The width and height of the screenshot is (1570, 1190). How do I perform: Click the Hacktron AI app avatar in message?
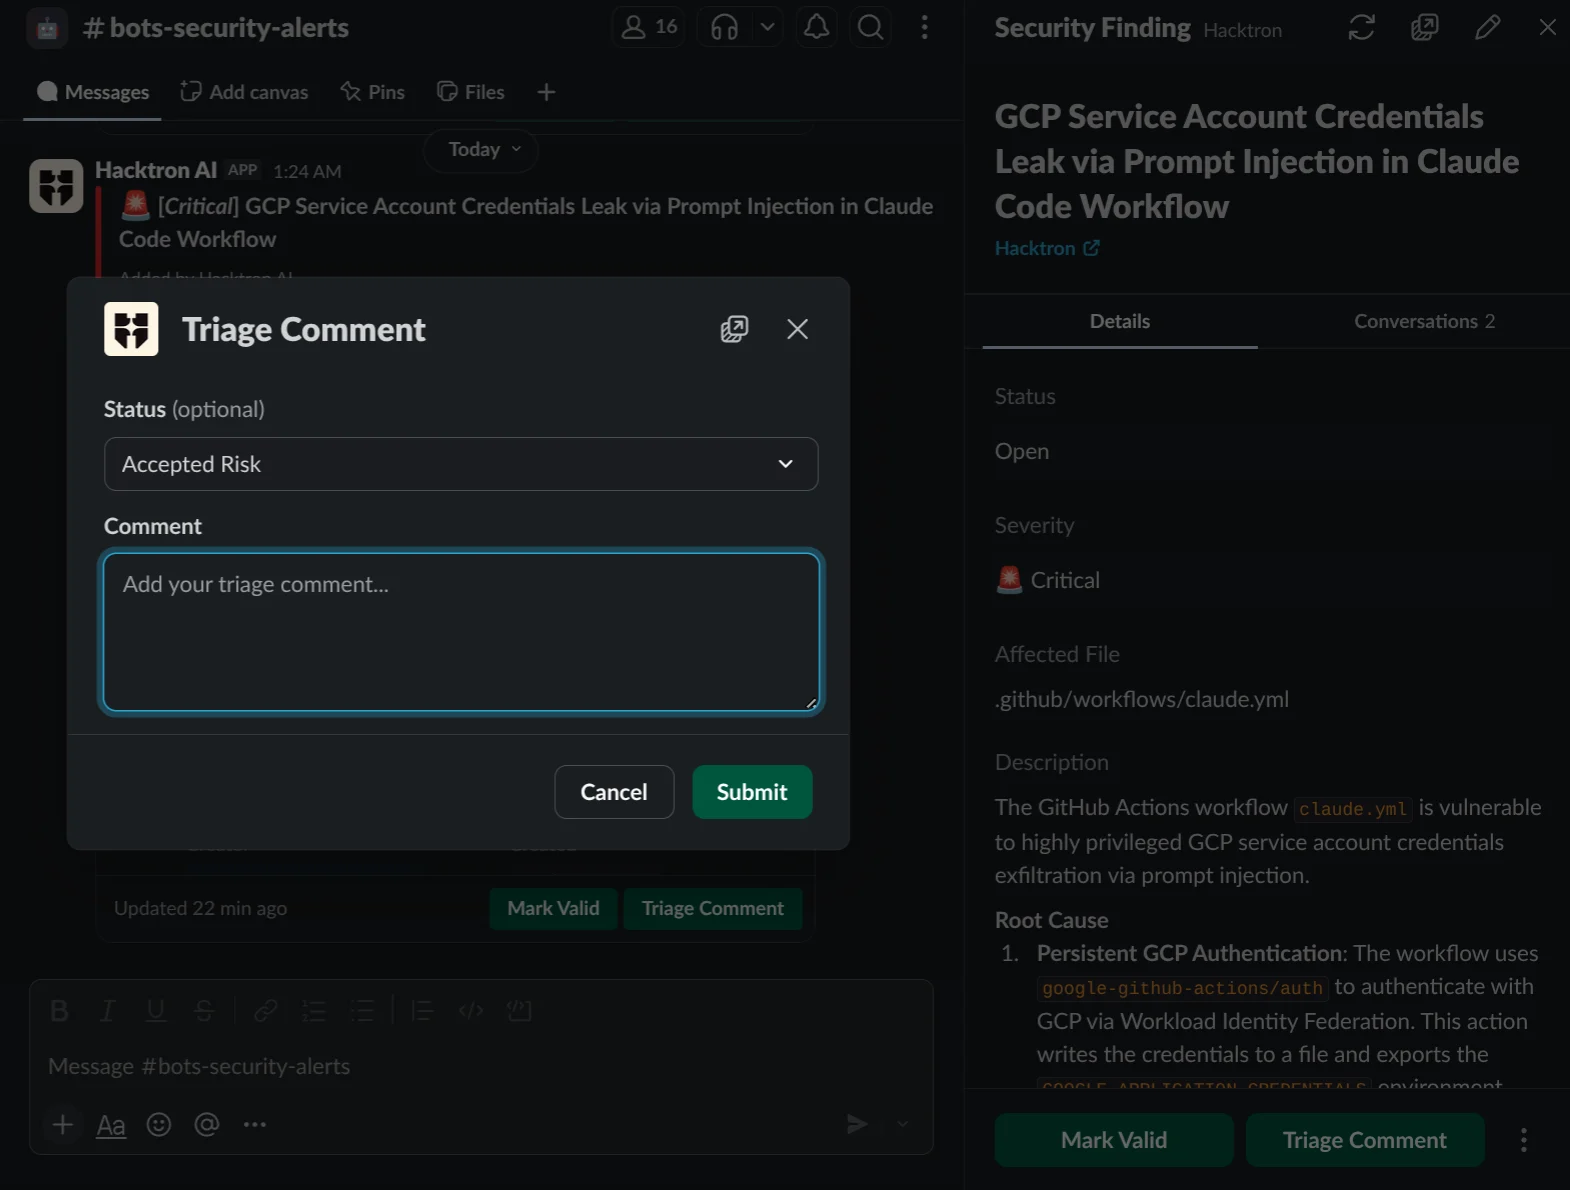(x=56, y=186)
